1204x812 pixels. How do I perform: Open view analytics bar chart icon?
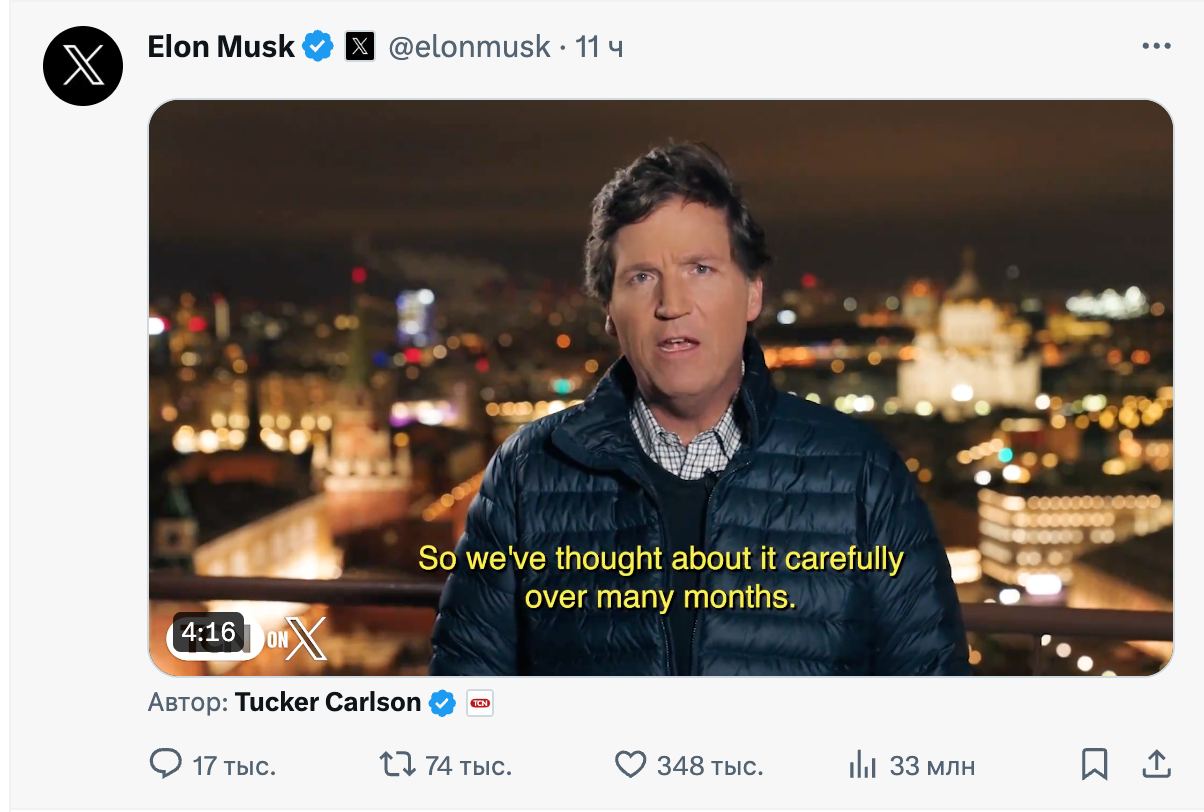tap(862, 766)
